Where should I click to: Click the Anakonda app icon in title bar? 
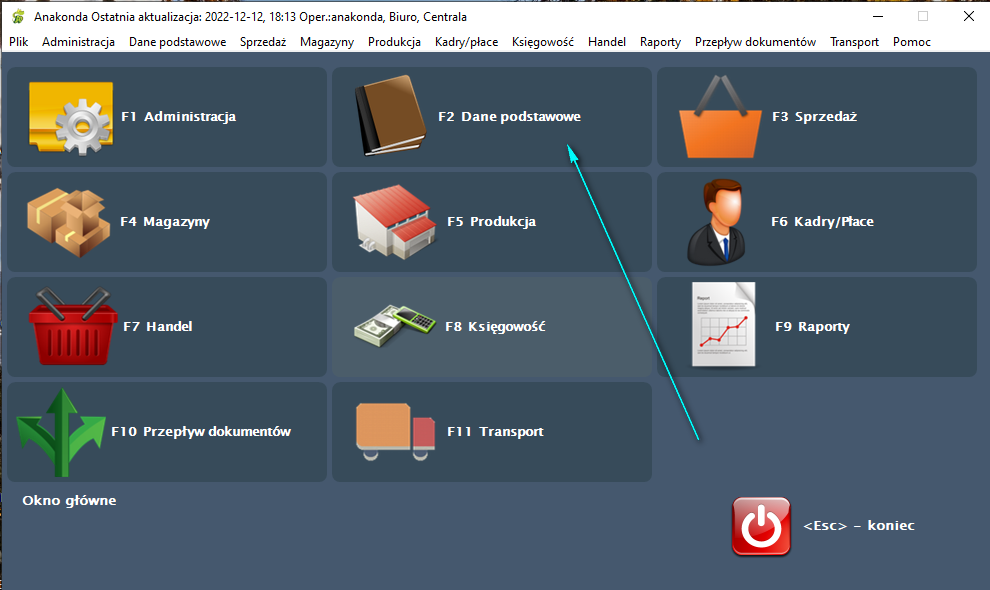(x=18, y=16)
